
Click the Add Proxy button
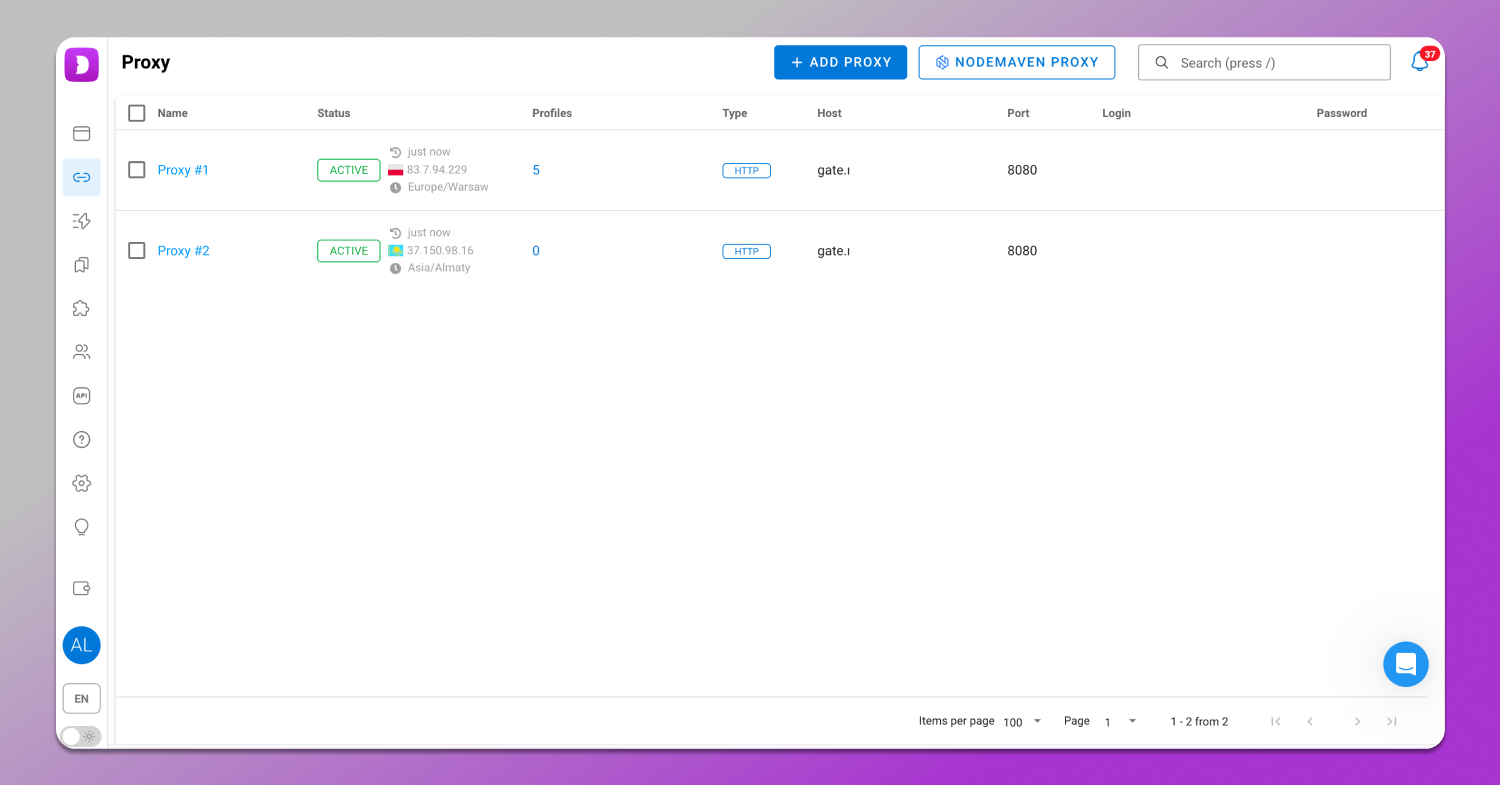(840, 62)
